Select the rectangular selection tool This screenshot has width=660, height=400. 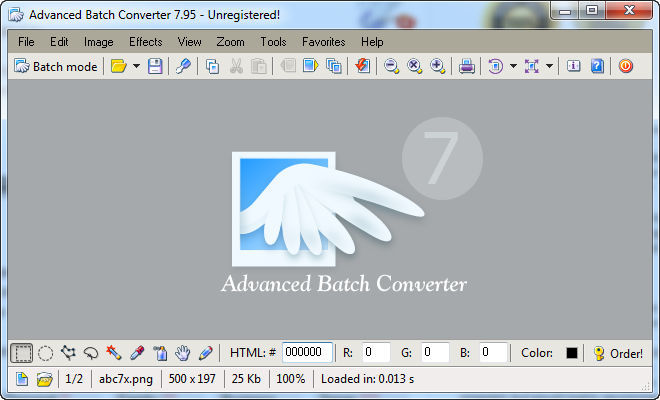coord(21,353)
